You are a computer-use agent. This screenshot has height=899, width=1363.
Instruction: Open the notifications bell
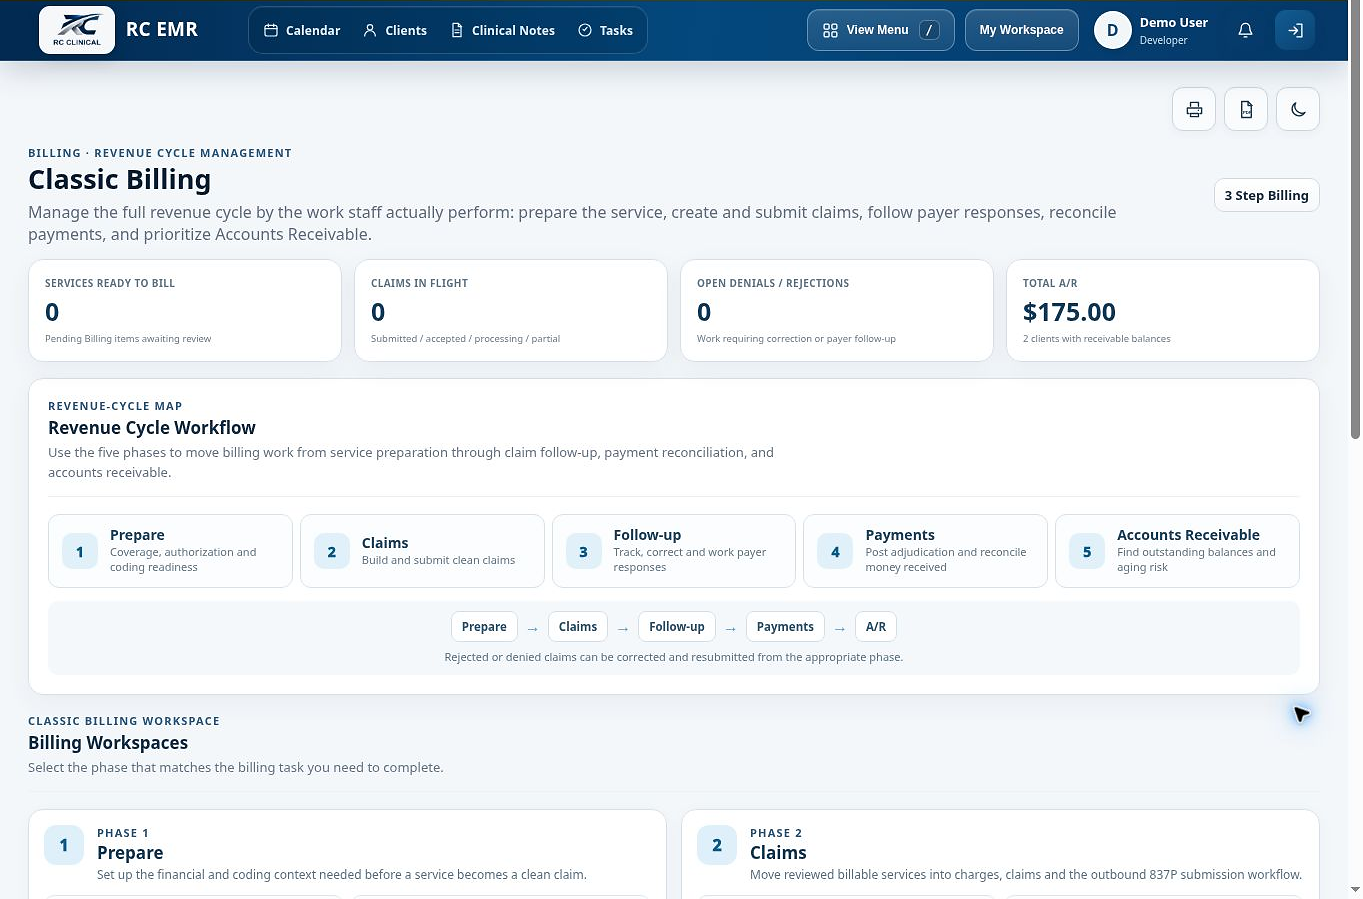pyautogui.click(x=1245, y=31)
